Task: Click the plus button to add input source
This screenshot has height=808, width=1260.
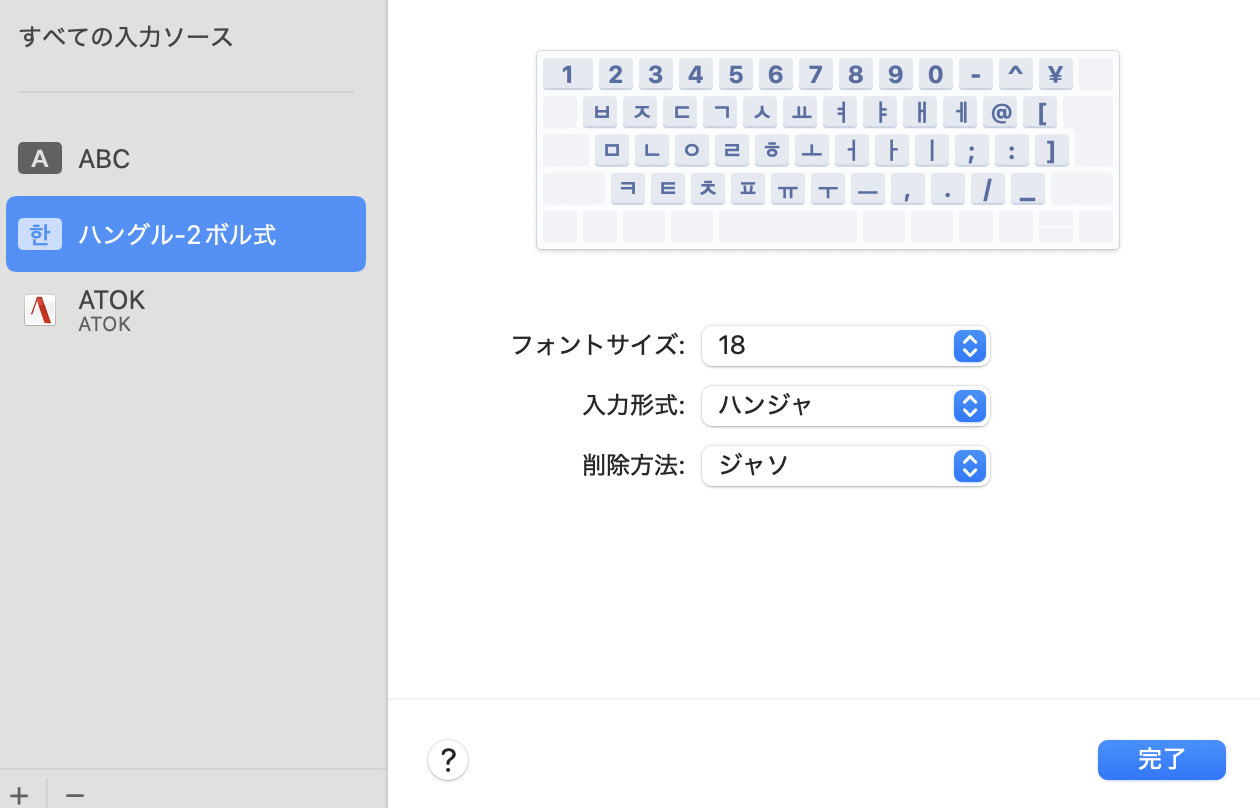Action: point(20,795)
